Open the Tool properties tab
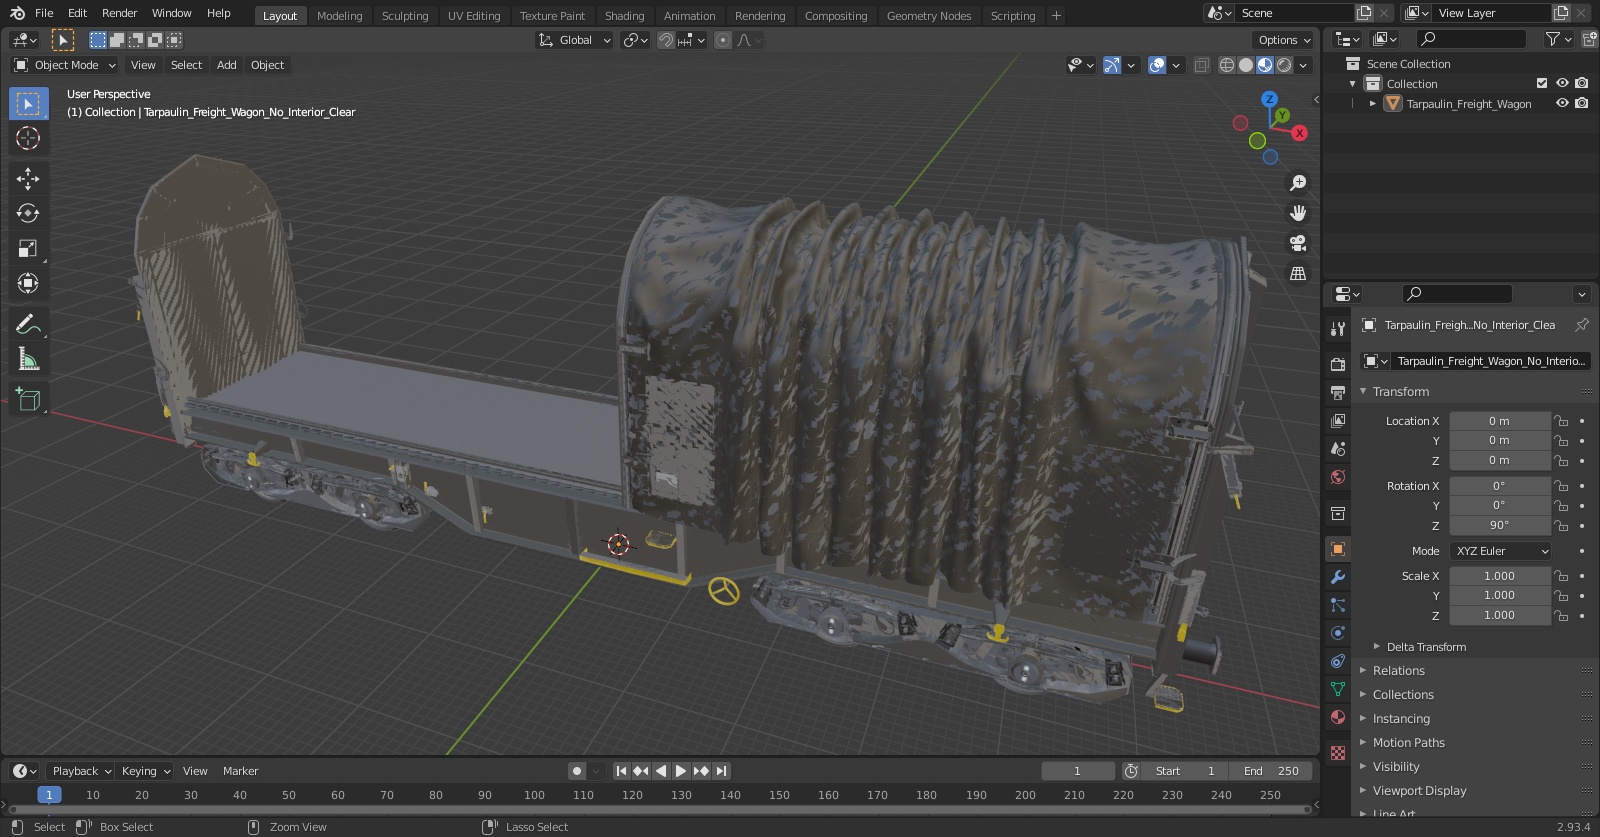1600x837 pixels. (1338, 328)
